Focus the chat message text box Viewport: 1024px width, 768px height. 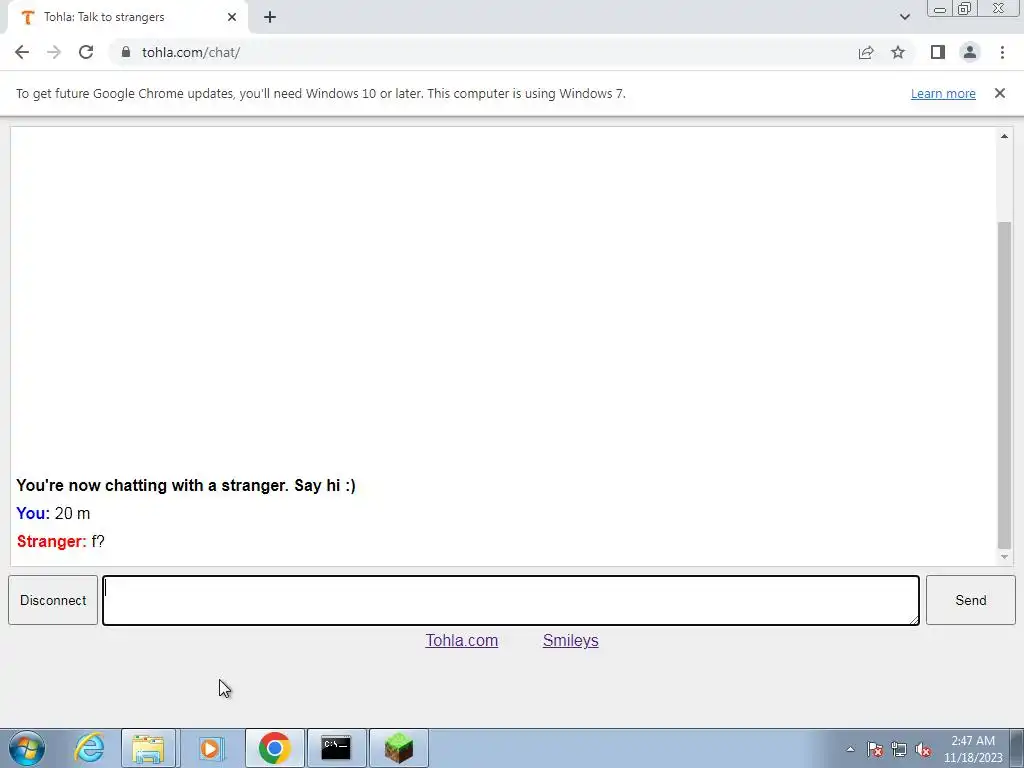click(x=511, y=600)
